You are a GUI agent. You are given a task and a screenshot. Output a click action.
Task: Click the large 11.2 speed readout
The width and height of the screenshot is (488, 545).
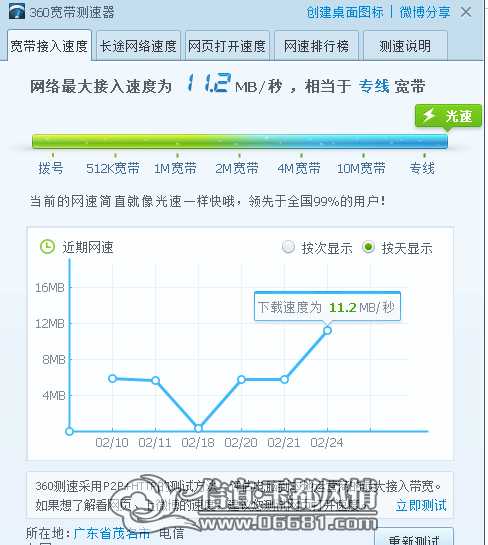208,83
